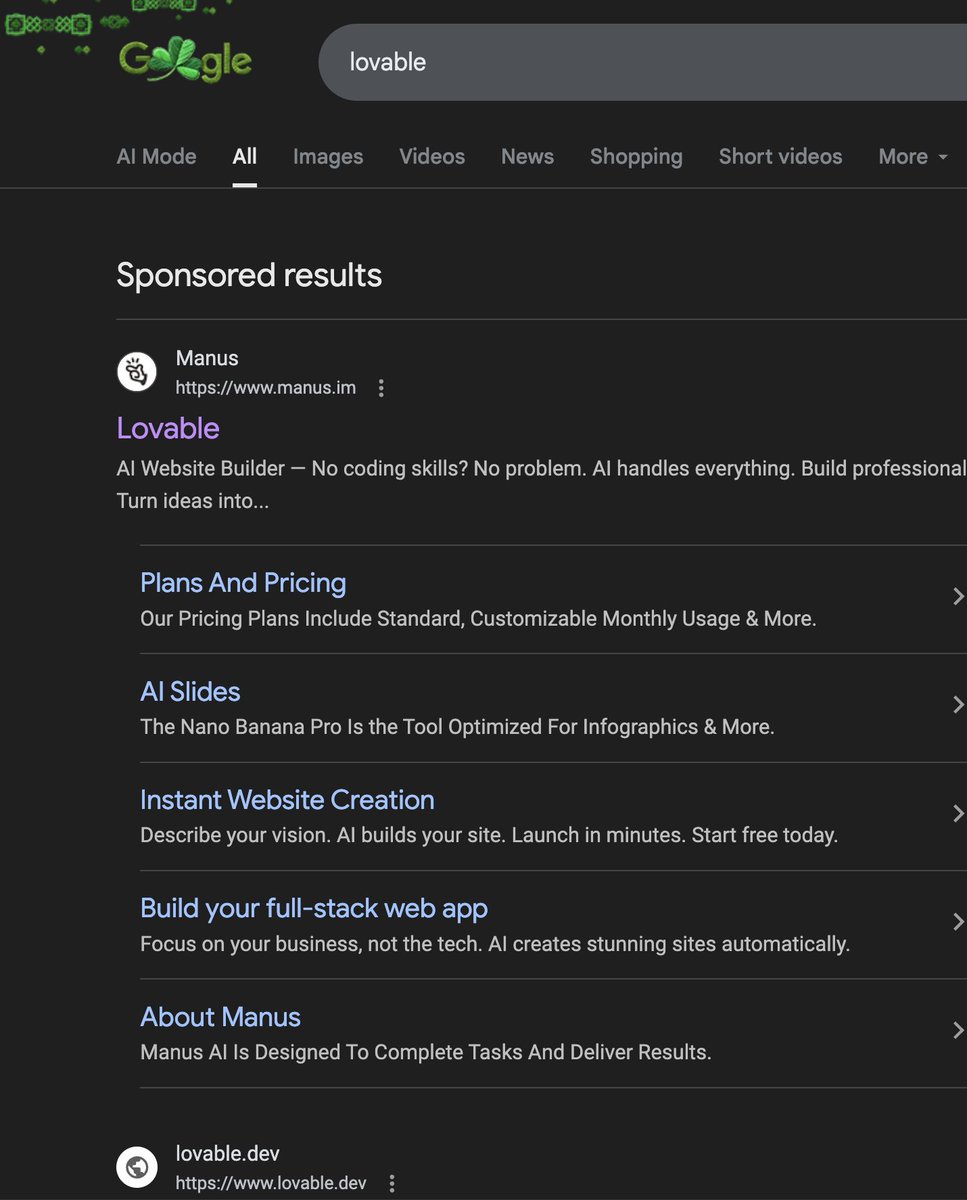Open three-dot menu beside manus.im URL

(x=381, y=388)
